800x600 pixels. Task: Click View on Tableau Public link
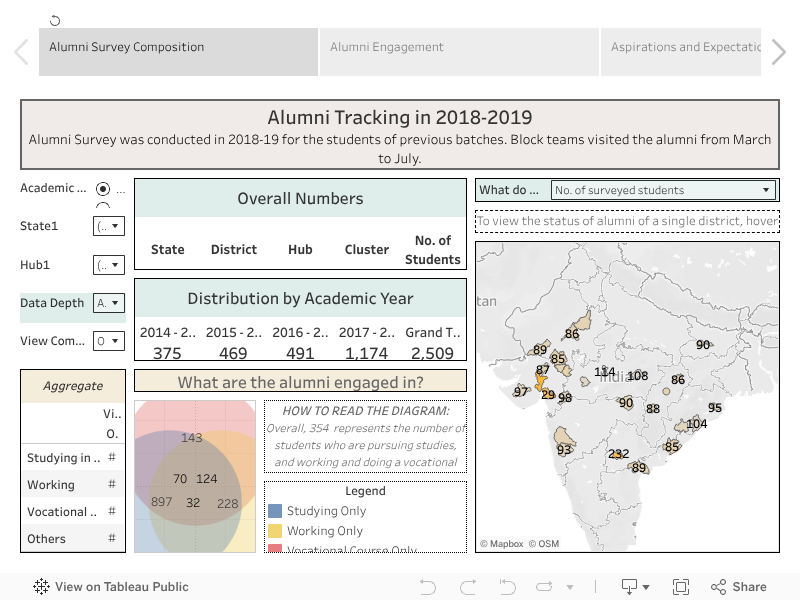[111, 587]
